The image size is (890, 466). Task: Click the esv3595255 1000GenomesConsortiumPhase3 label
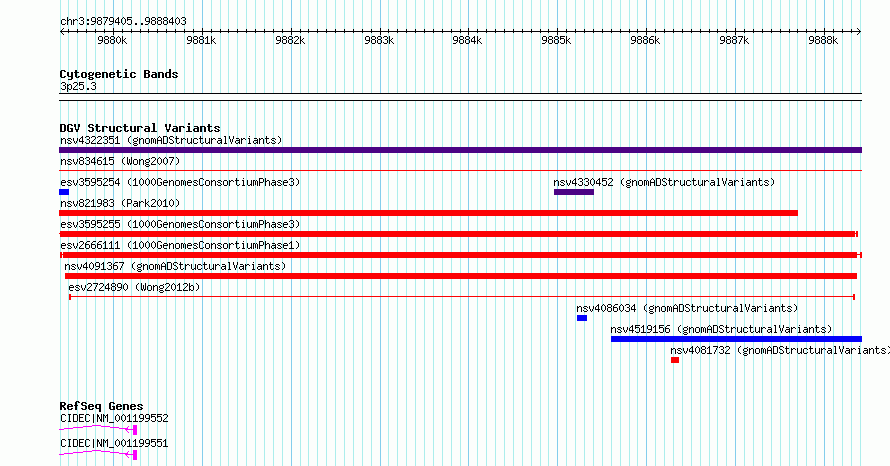pos(180,224)
